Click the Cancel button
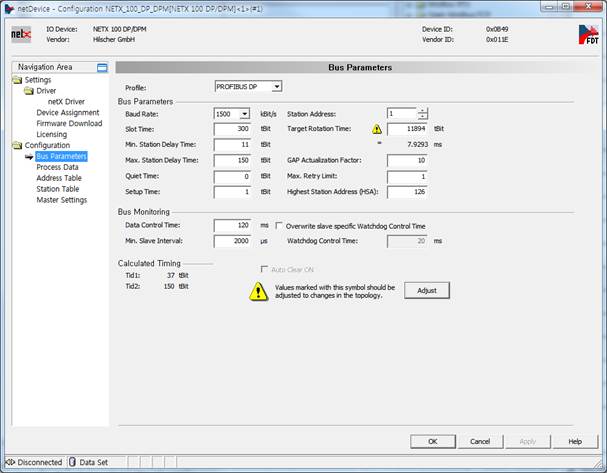Image resolution: width=607 pixels, height=473 pixels. pyautogui.click(x=480, y=442)
